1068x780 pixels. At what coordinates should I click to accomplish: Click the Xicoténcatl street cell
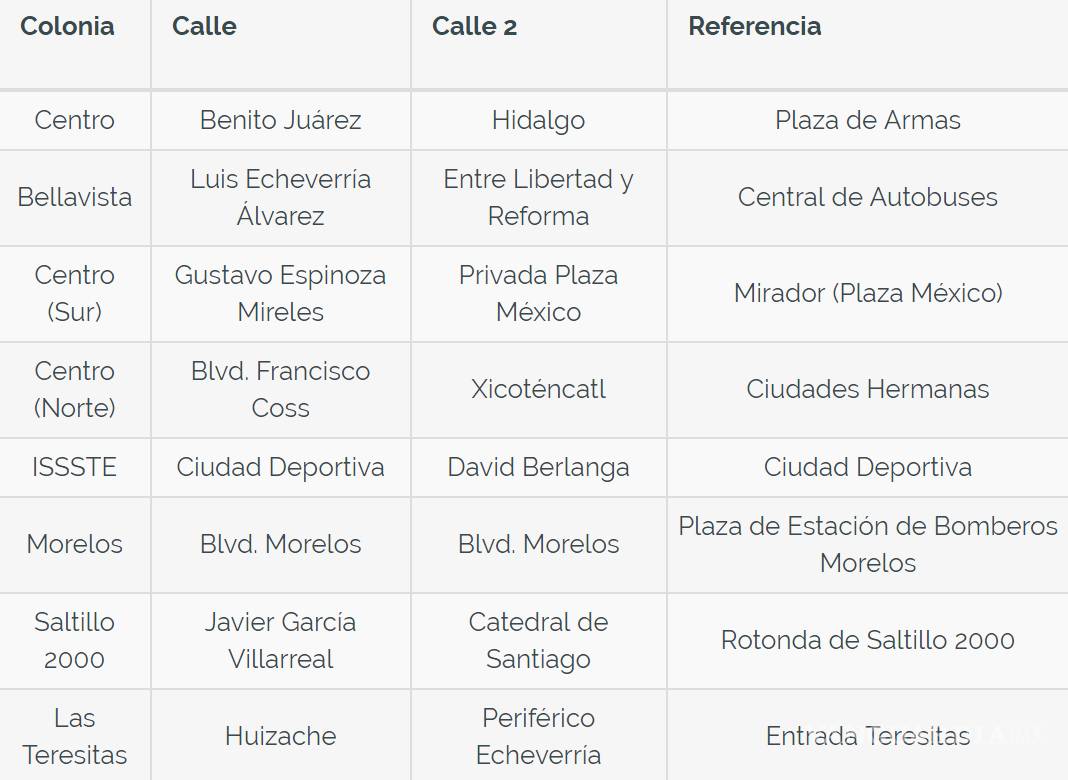(x=538, y=389)
